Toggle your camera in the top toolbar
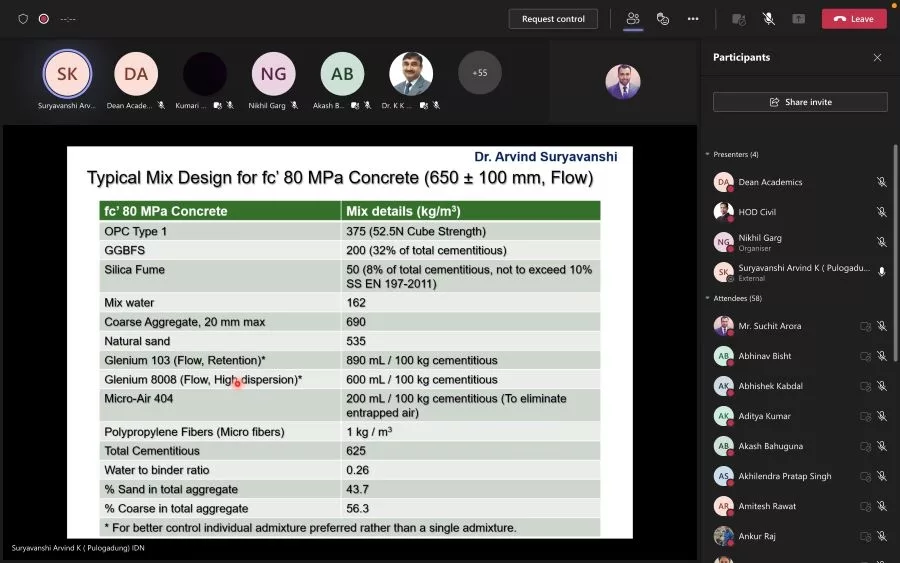900x563 pixels. click(738, 19)
